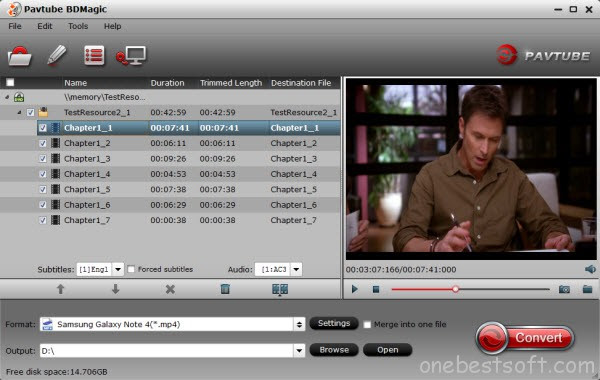Image resolution: width=600 pixels, height=380 pixels.
Task: Click the trash can clear-all icon
Action: (x=225, y=289)
